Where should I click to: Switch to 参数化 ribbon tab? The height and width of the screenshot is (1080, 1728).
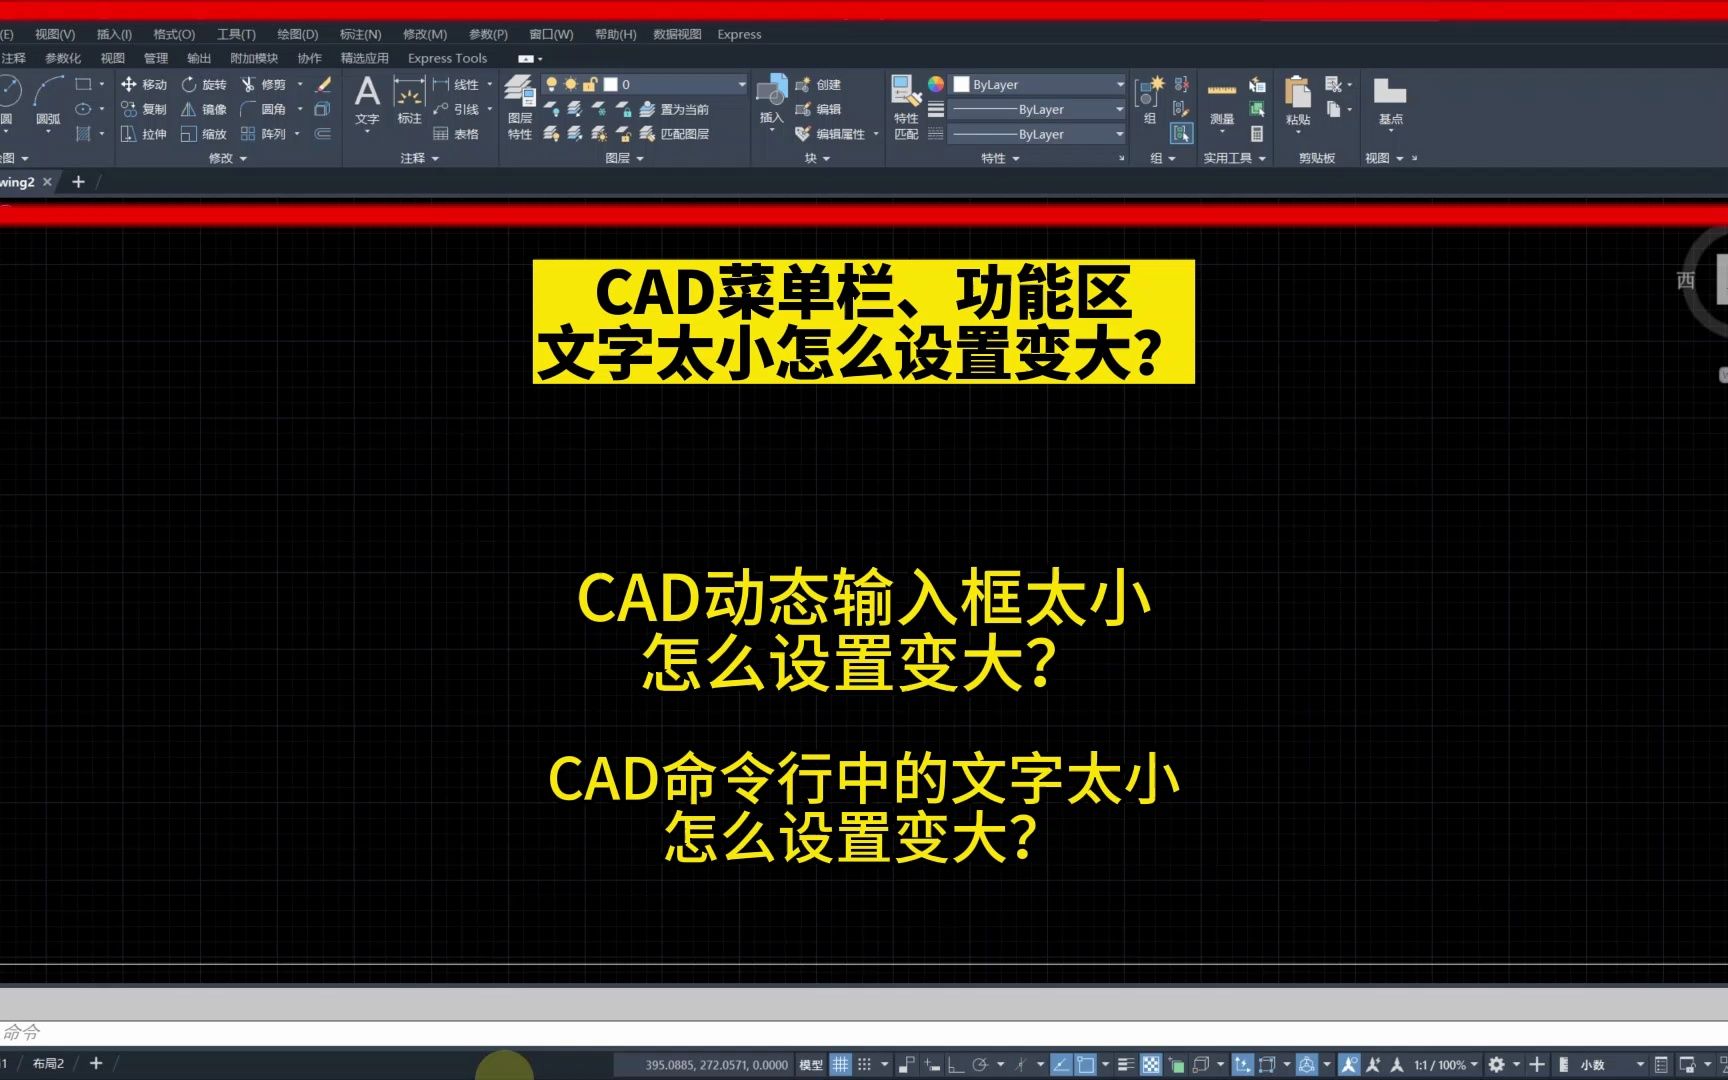(x=63, y=58)
